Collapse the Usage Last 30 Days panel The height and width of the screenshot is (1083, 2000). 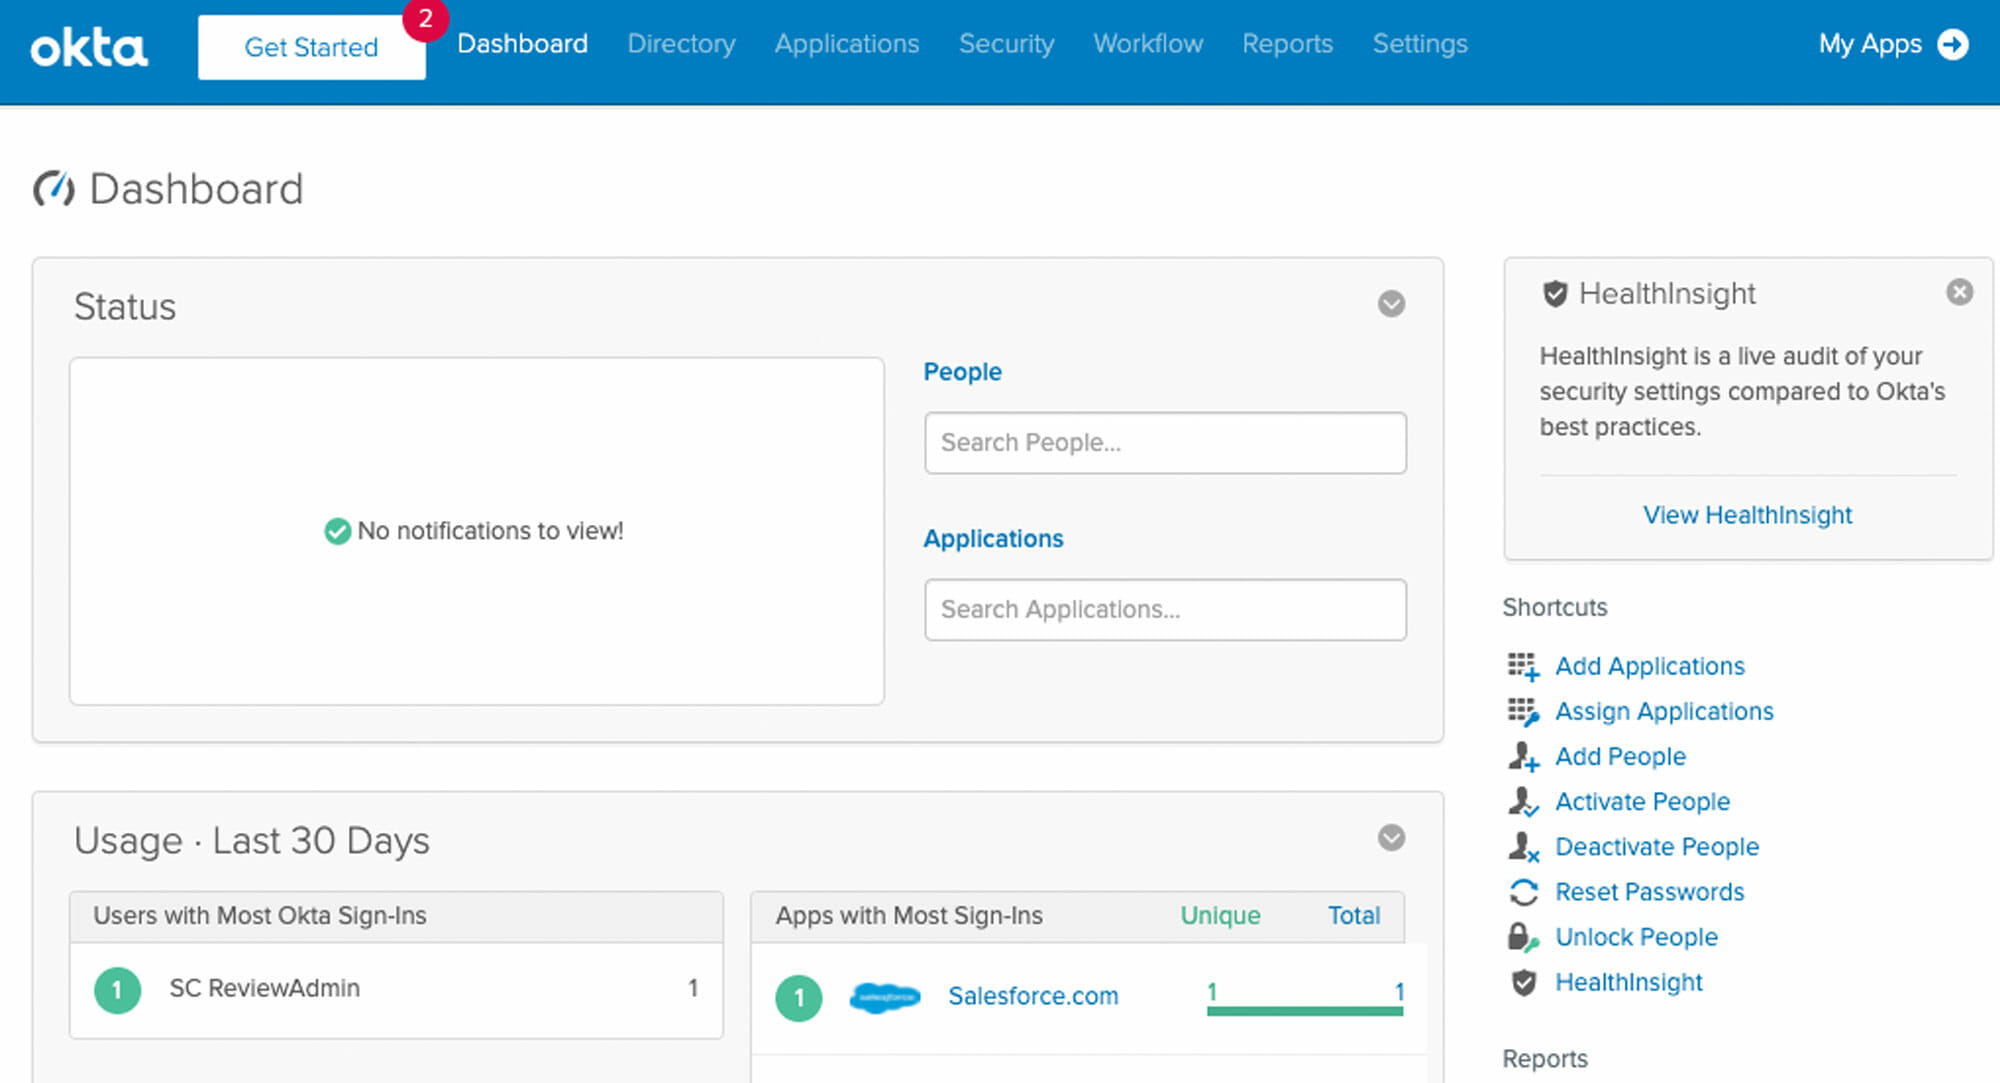[x=1391, y=838]
